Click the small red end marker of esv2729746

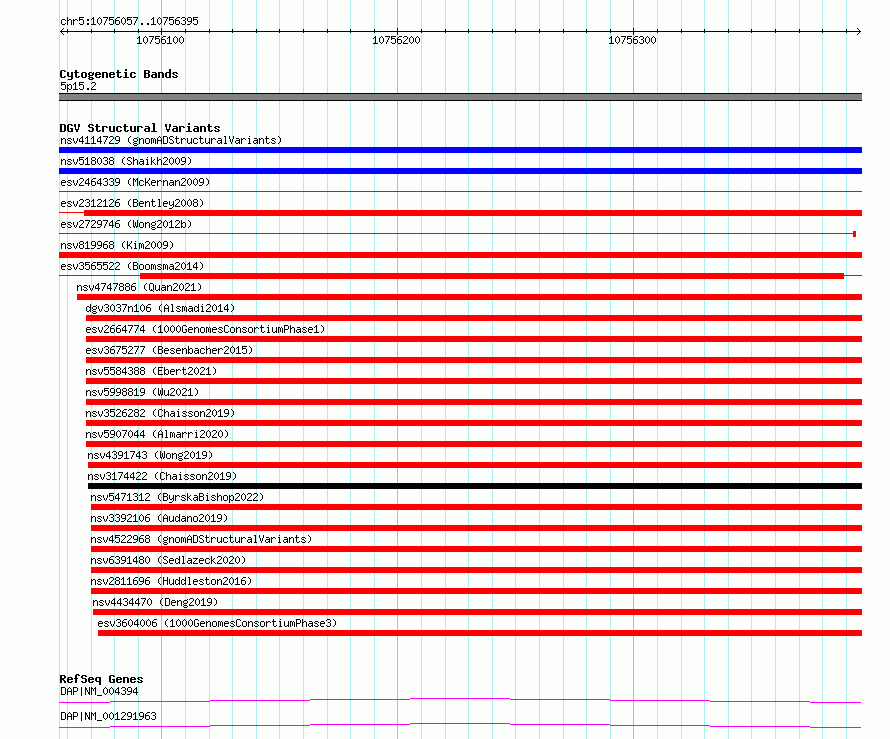(x=854, y=234)
